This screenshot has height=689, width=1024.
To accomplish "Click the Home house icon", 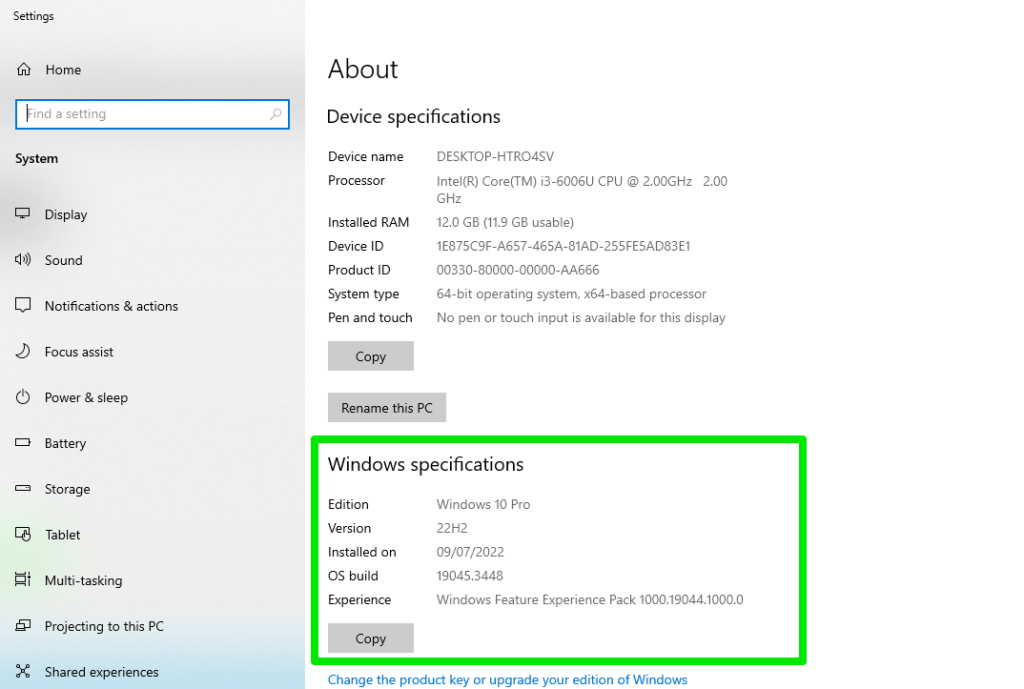I will coord(24,69).
